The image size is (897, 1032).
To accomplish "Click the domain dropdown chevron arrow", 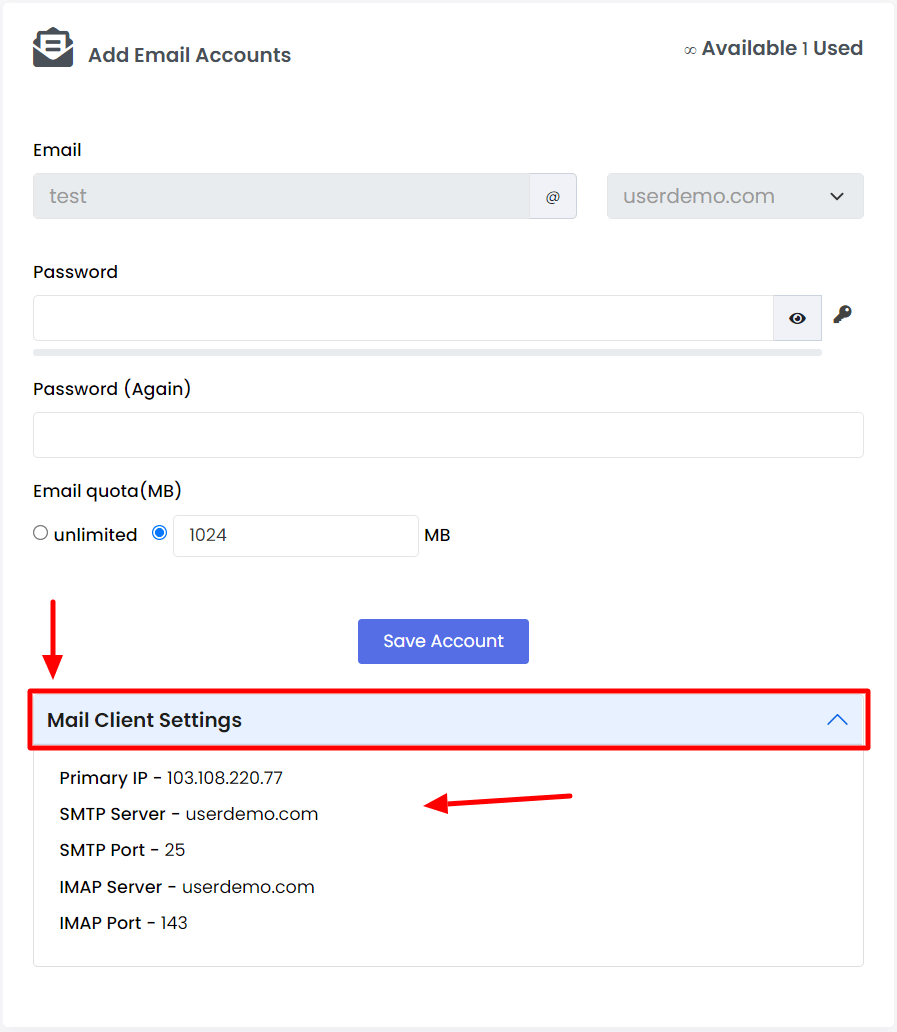I will (x=837, y=196).
